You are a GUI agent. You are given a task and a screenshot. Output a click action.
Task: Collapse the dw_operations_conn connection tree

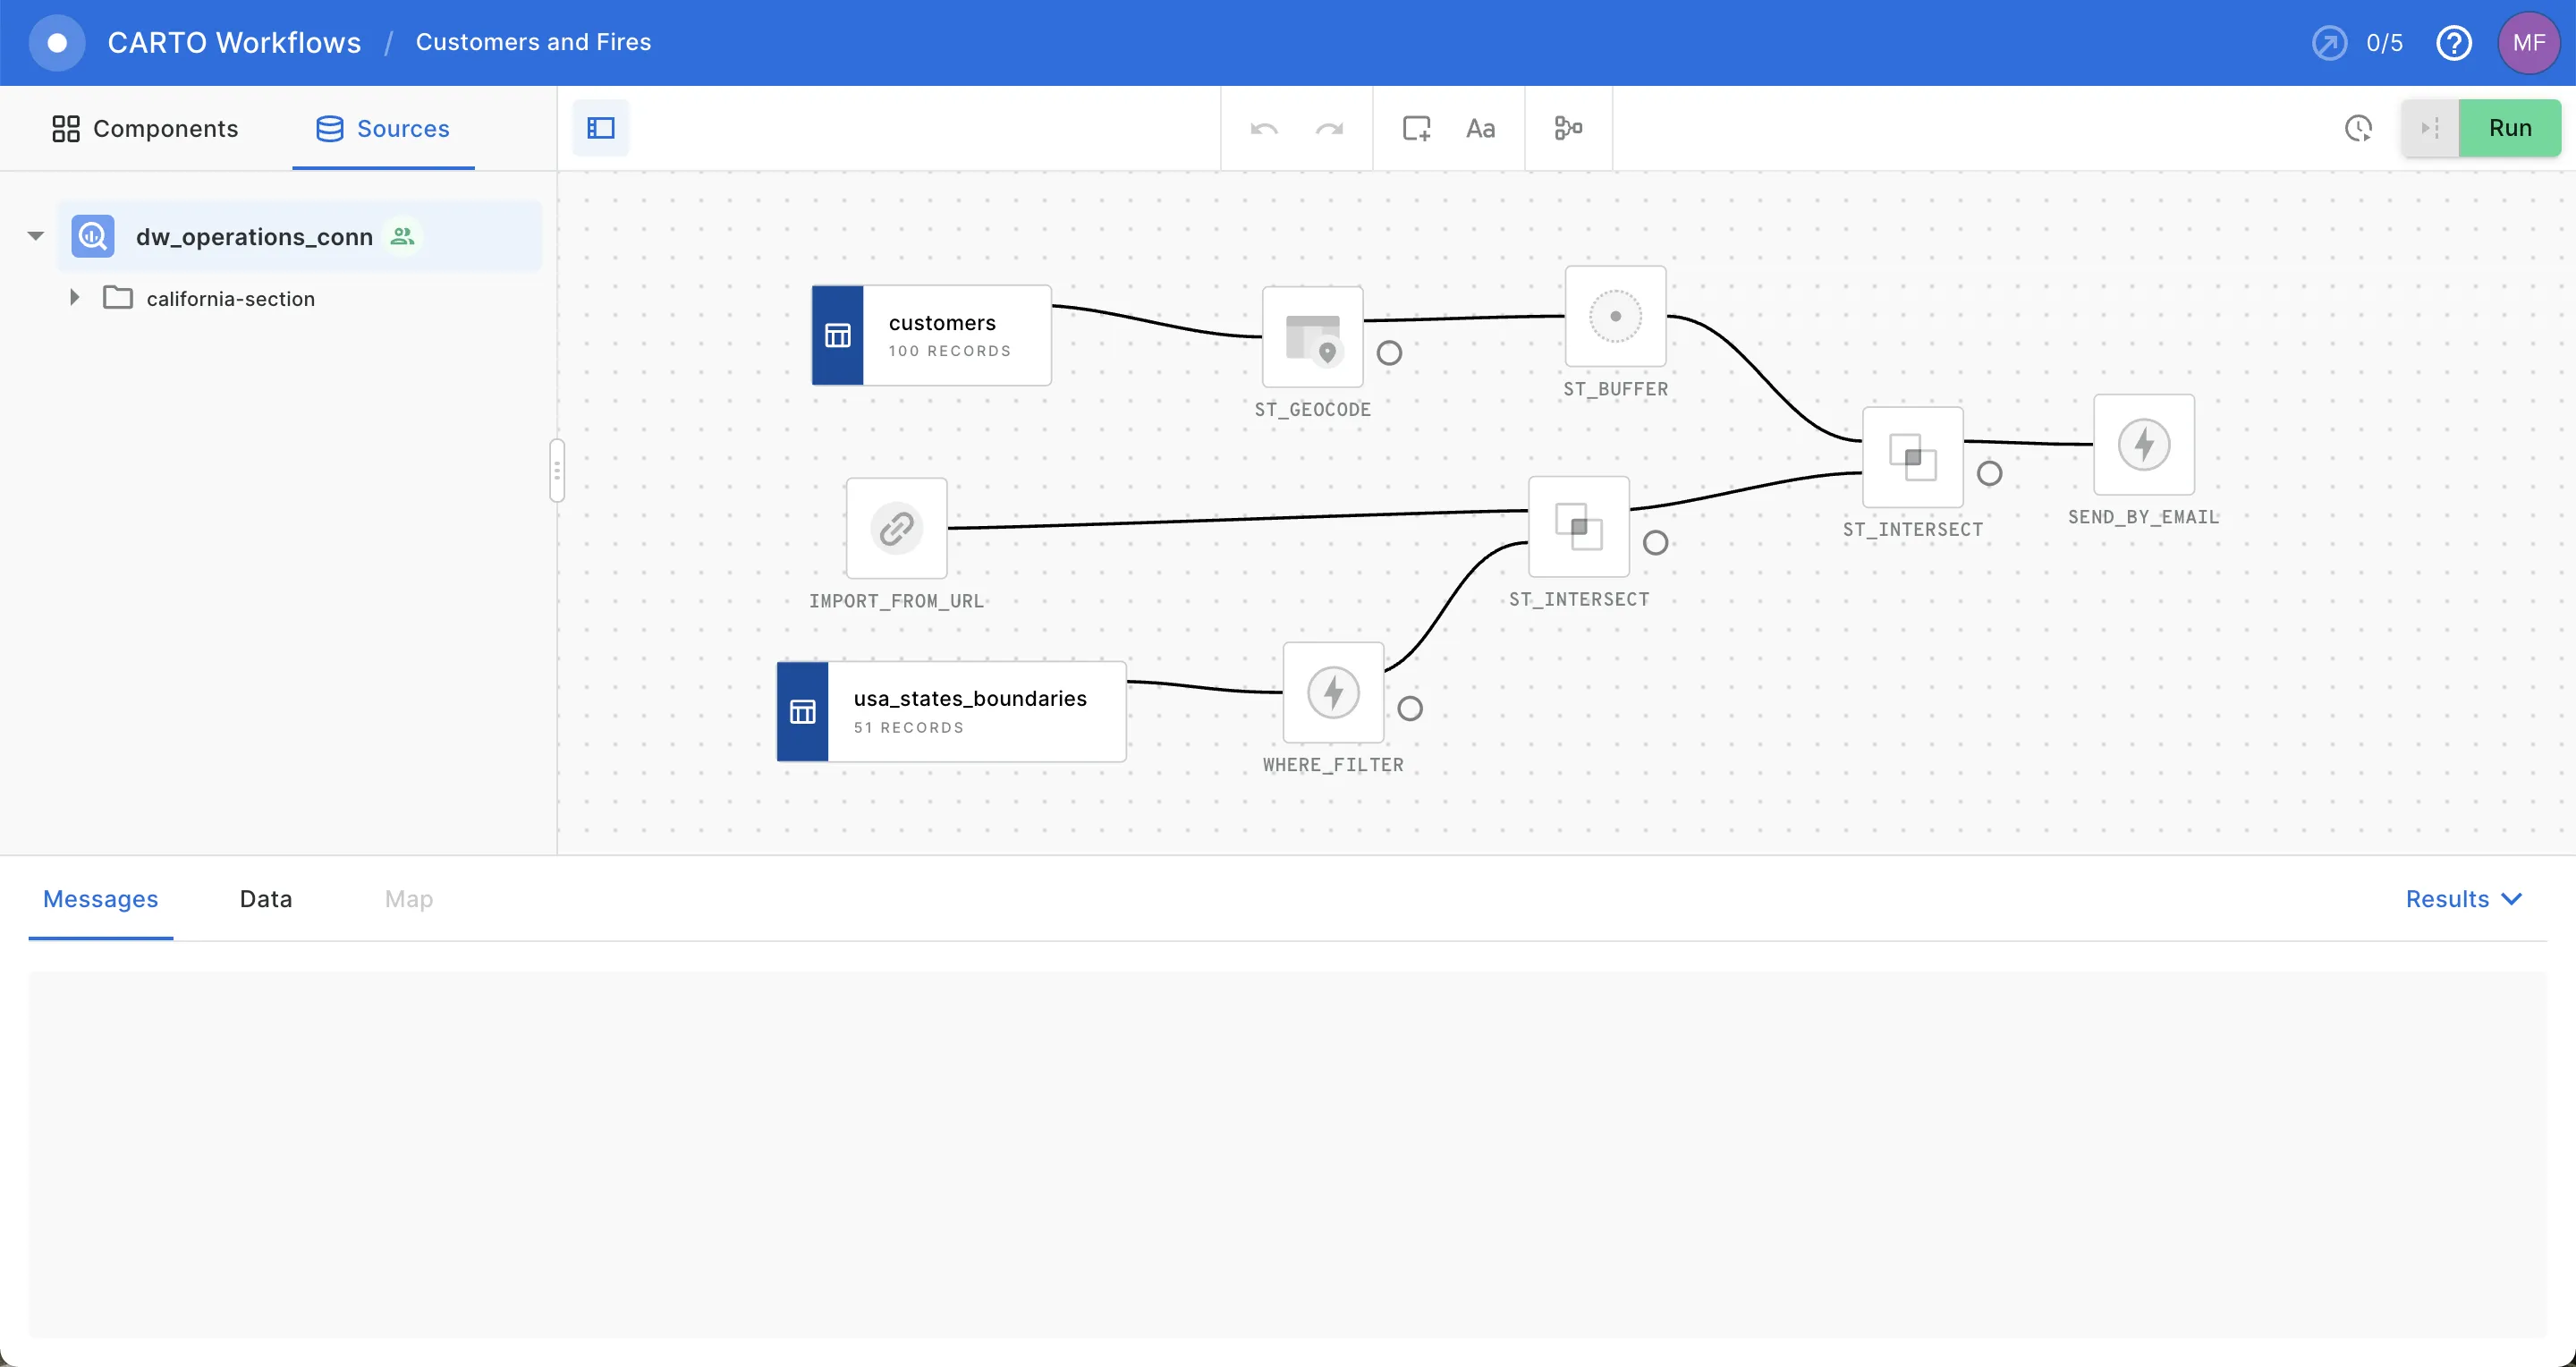coord(36,237)
